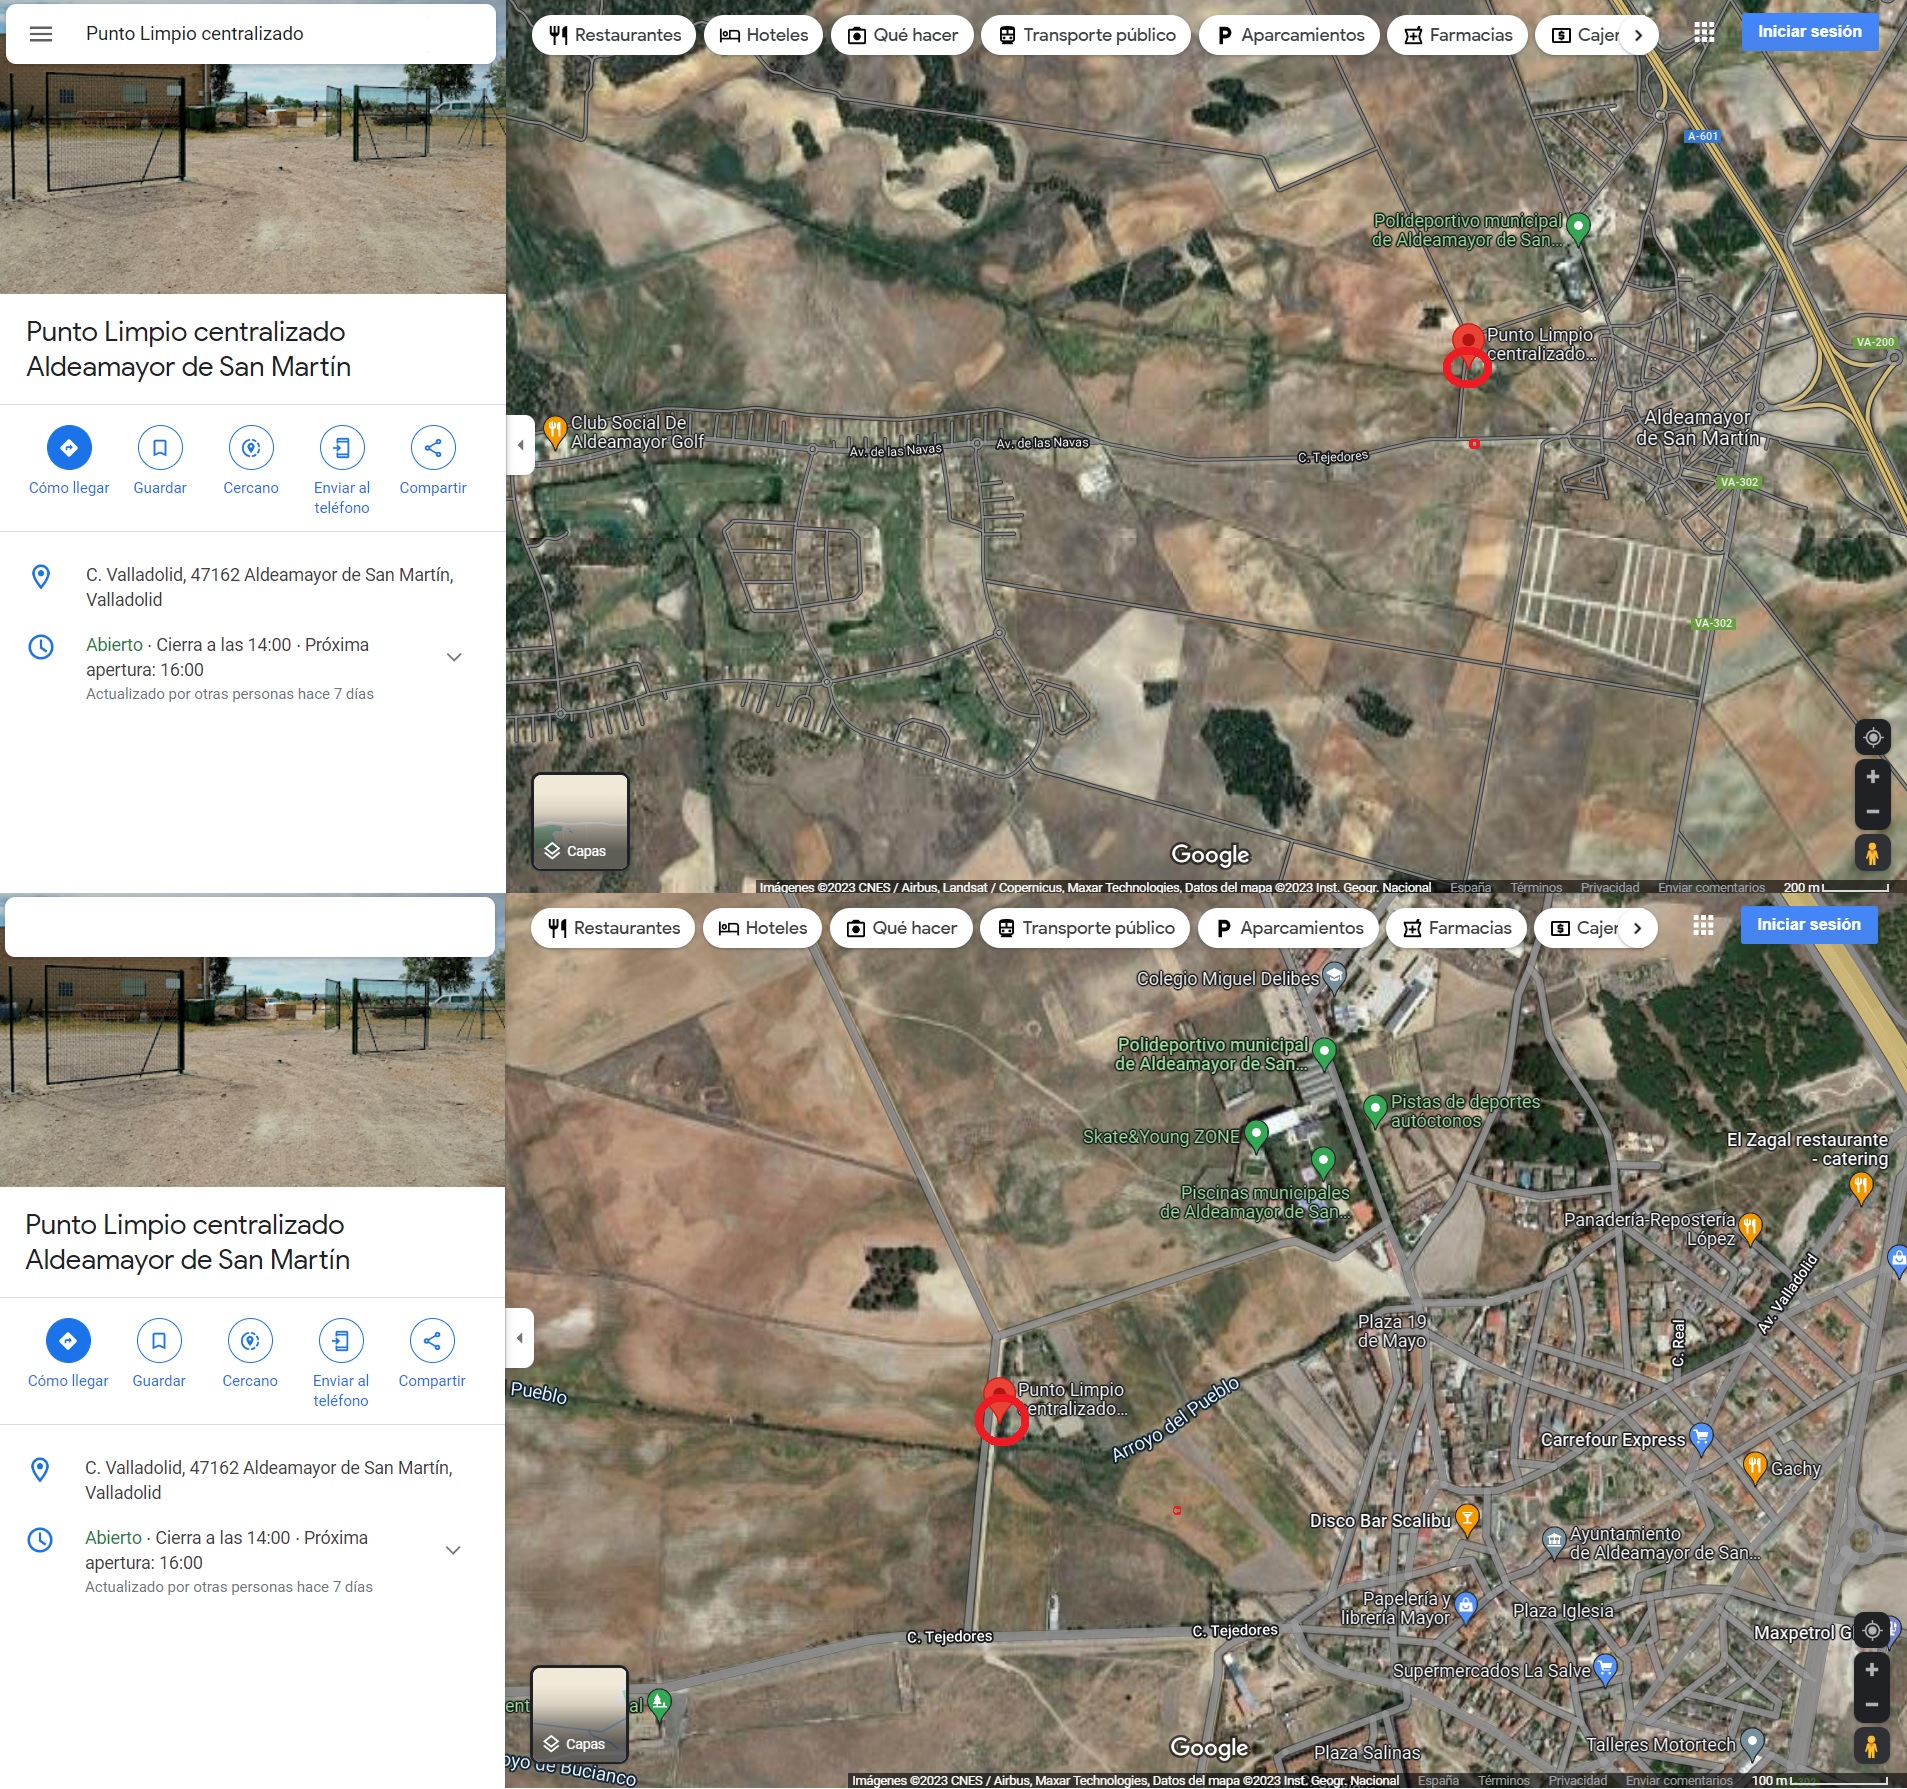The height and width of the screenshot is (1789, 1907).
Task: Select the Panadería-Repostería López pin
Action: coord(1750,1228)
